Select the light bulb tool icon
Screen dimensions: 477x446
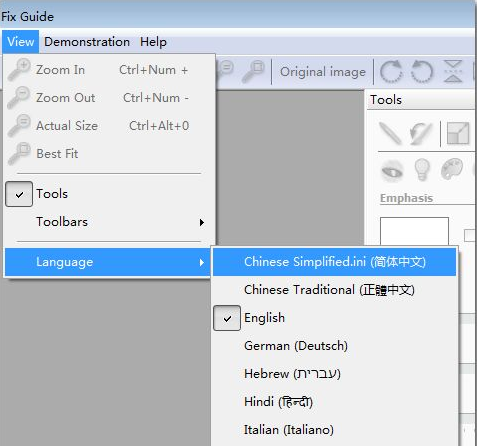click(x=422, y=170)
